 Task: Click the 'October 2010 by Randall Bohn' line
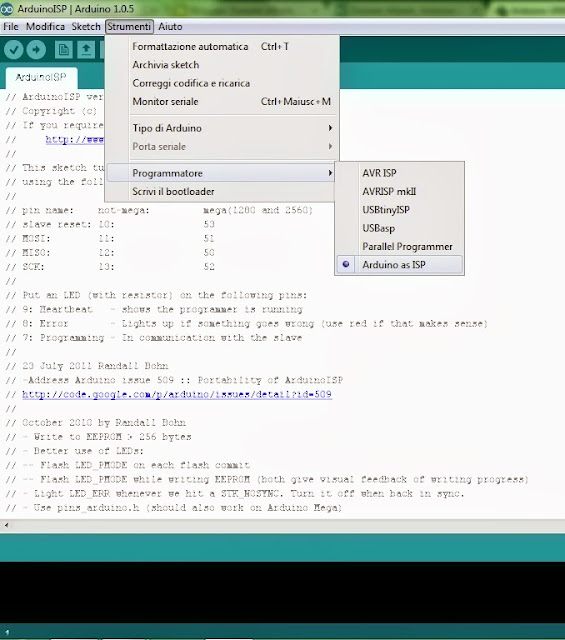tap(96, 422)
